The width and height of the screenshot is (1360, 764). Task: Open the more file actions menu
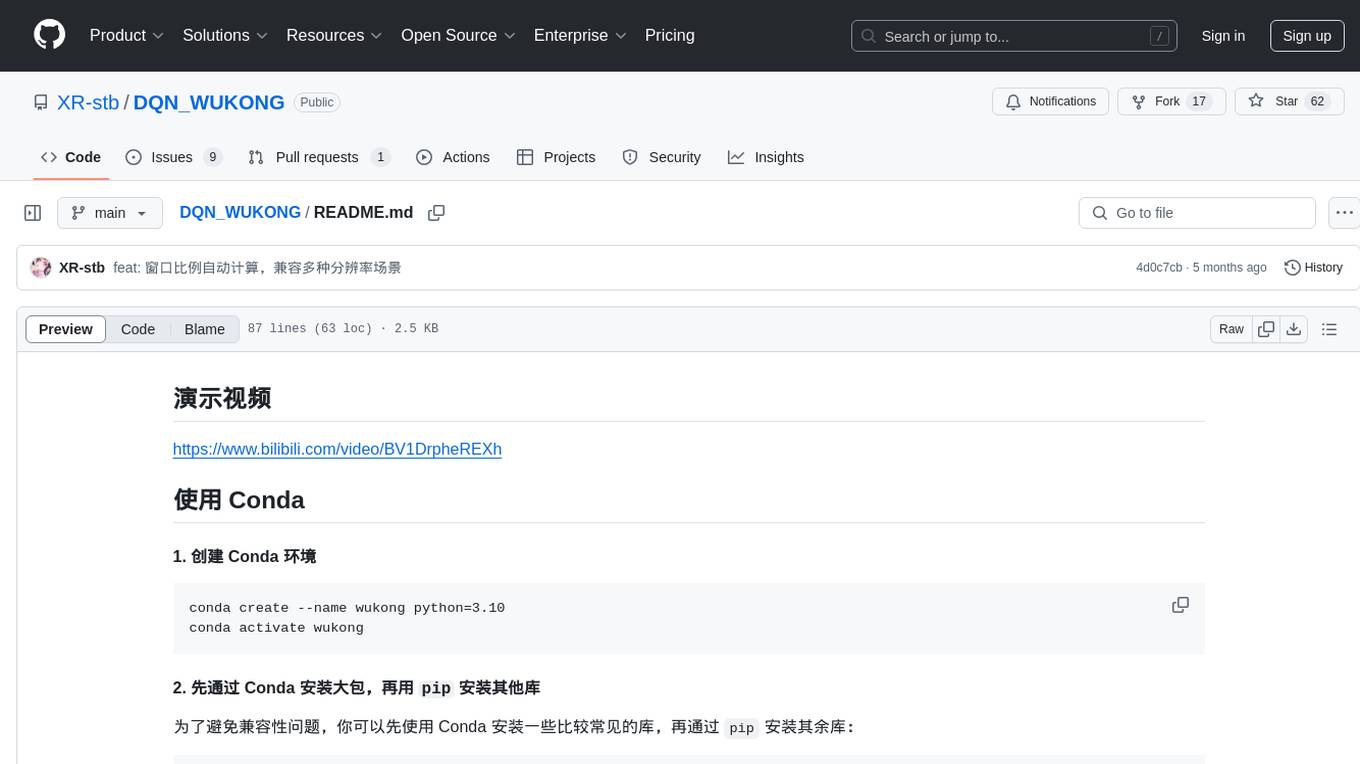pos(1344,213)
